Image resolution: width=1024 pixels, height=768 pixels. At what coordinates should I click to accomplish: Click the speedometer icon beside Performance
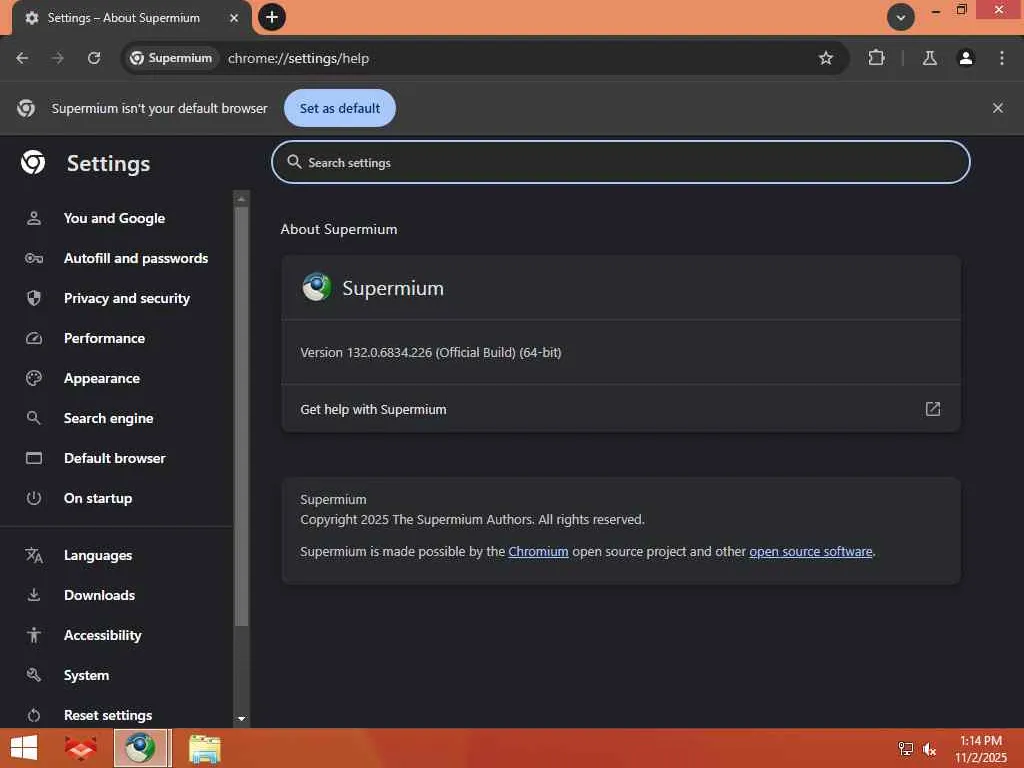click(x=34, y=338)
